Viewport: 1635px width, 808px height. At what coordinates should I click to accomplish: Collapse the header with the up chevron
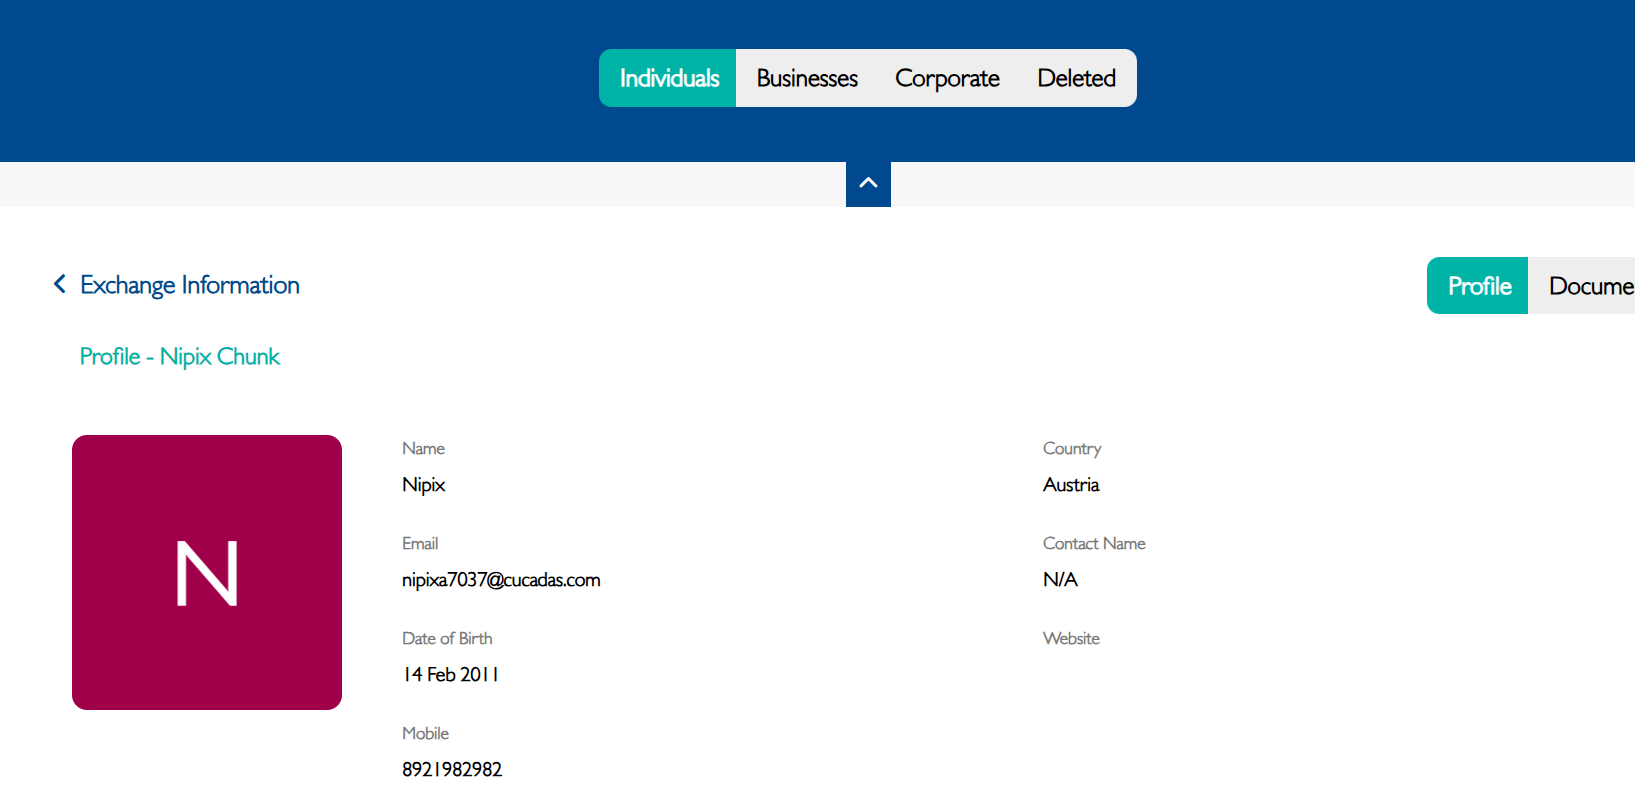tap(868, 183)
